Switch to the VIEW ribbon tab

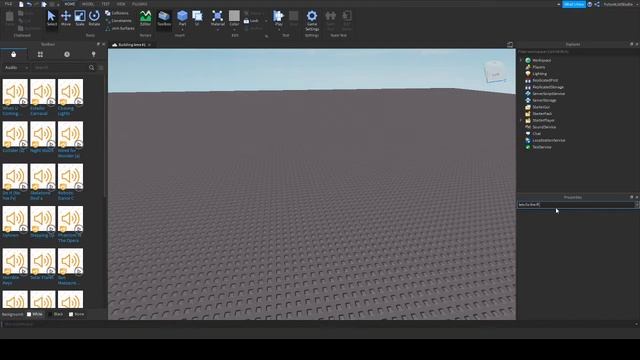click(x=121, y=4)
